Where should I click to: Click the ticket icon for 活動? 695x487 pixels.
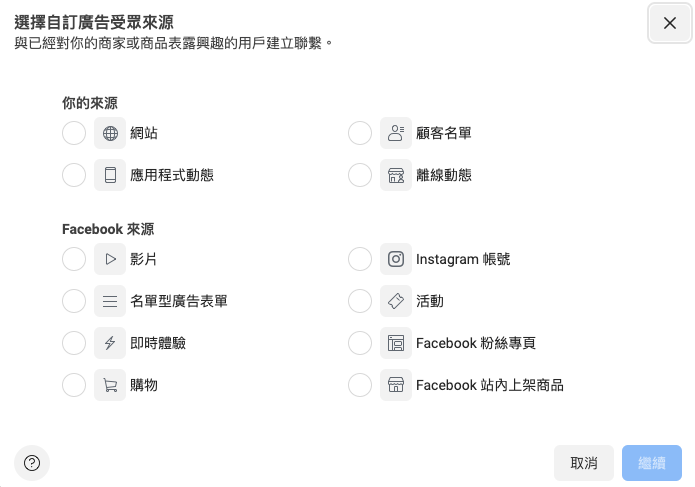[396, 301]
